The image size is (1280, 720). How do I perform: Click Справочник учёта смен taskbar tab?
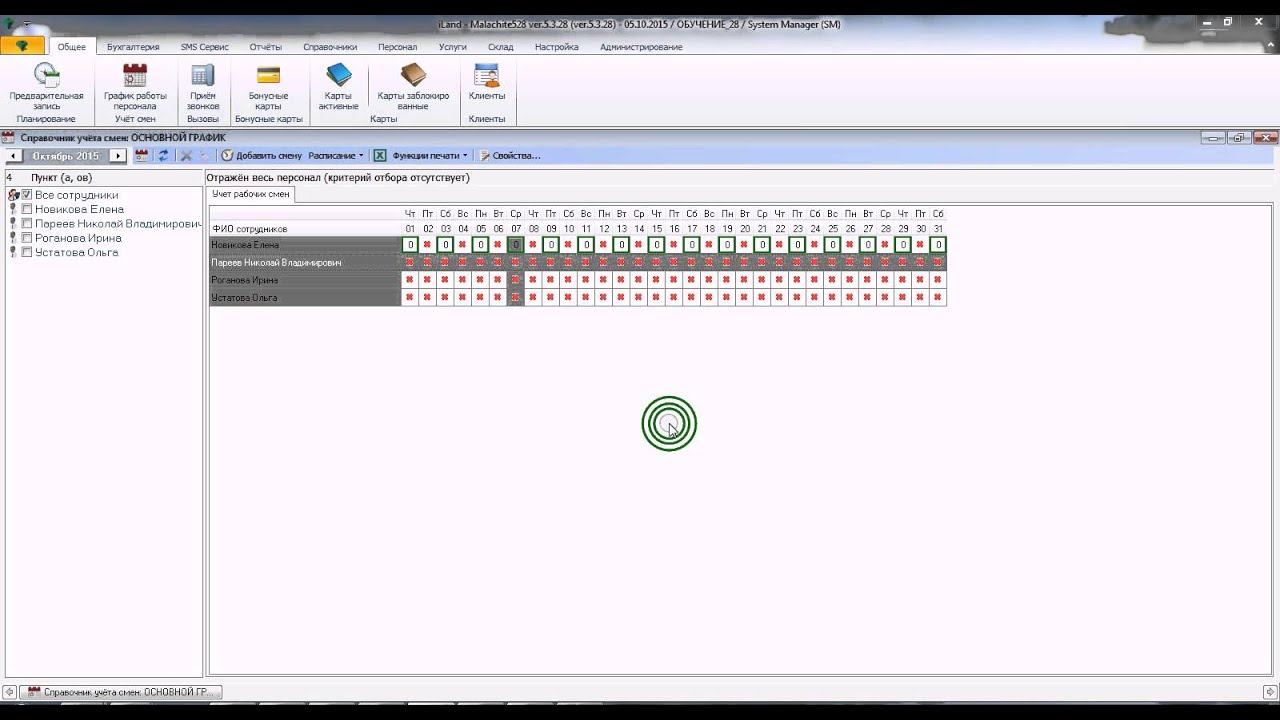tap(120, 692)
